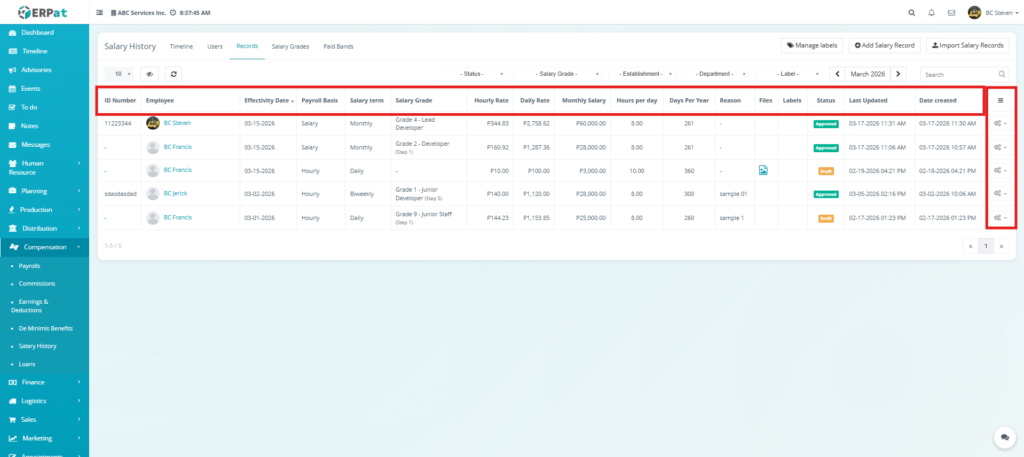This screenshot has width=1024, height=457.
Task: Open BC Jerick employee link
Action: [x=176, y=194]
